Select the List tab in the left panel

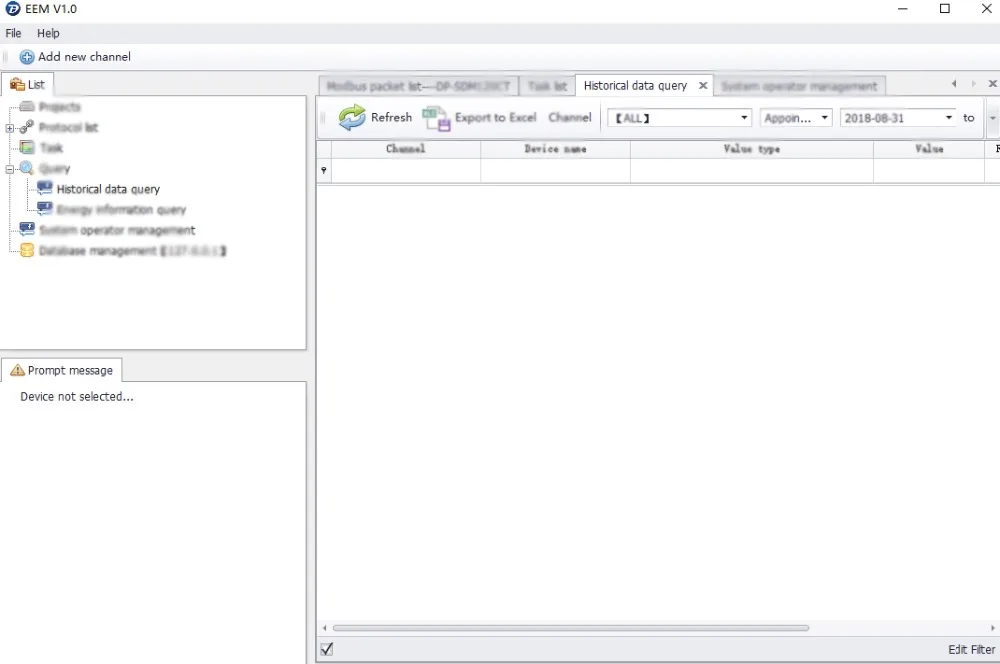click(27, 84)
